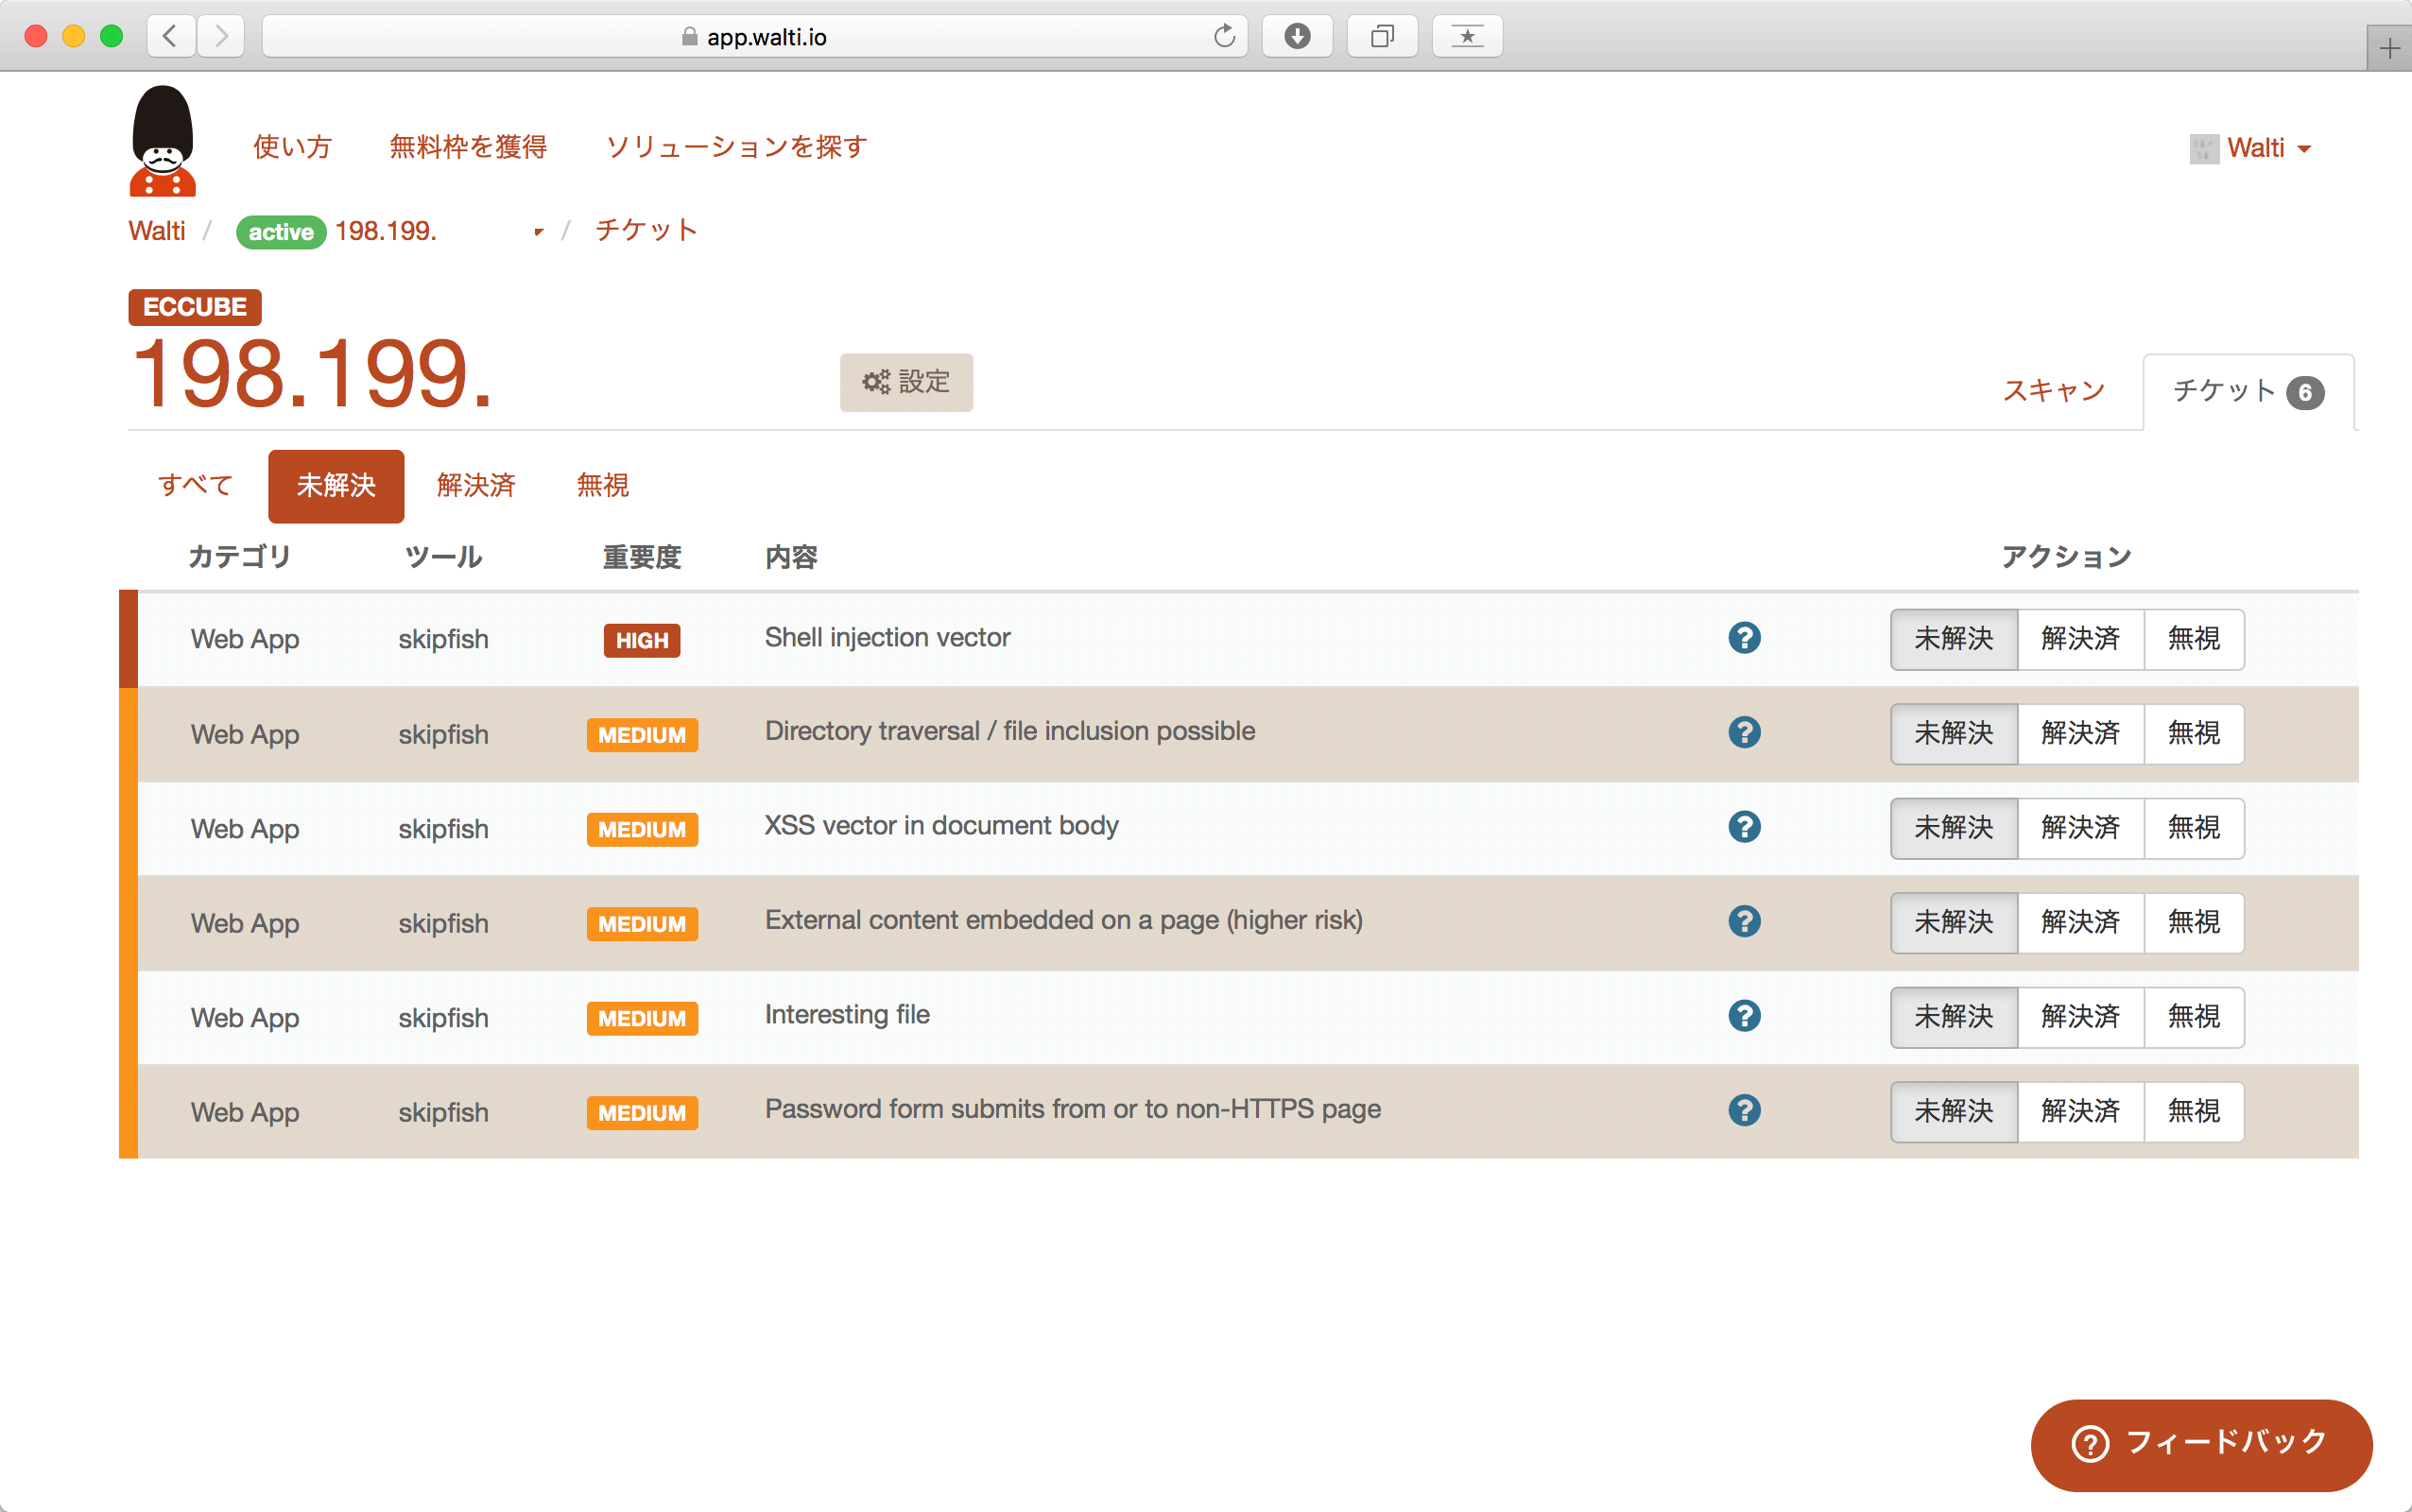Mark Shell injection vector as 解決済
Screen dimensions: 2412x1512
tap(2081, 639)
